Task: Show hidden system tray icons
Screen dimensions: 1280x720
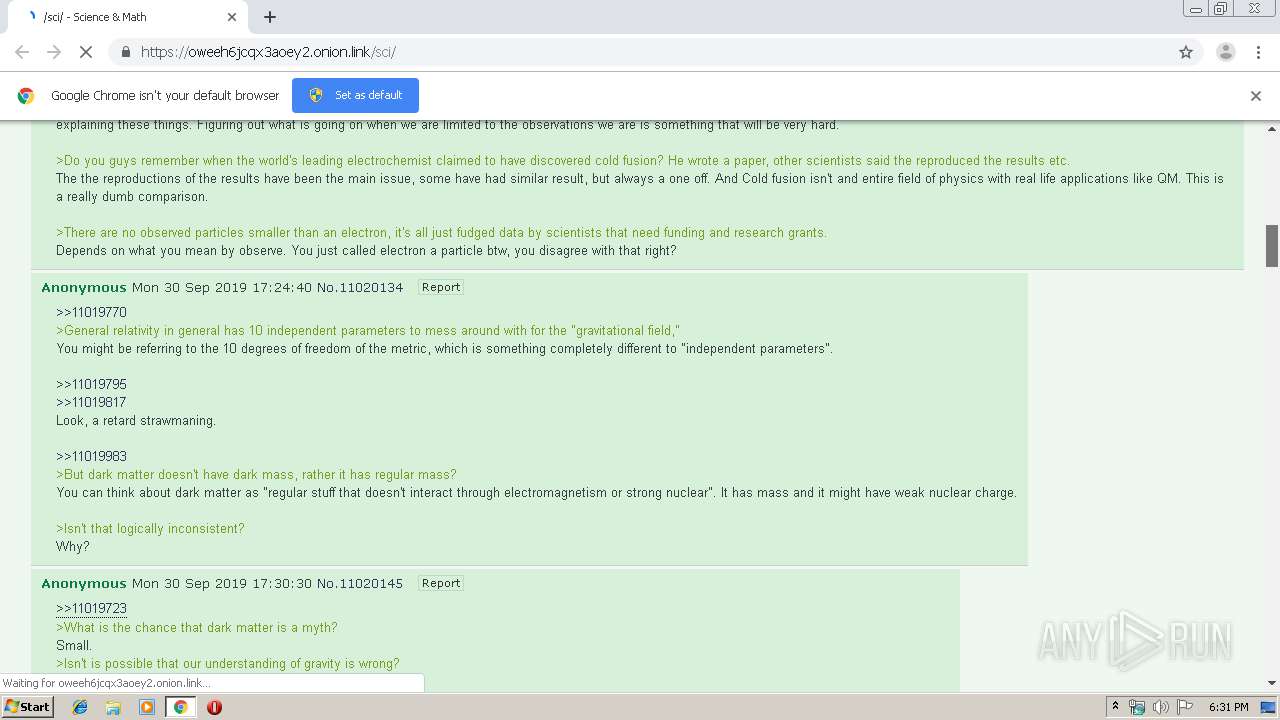Action: point(1116,707)
